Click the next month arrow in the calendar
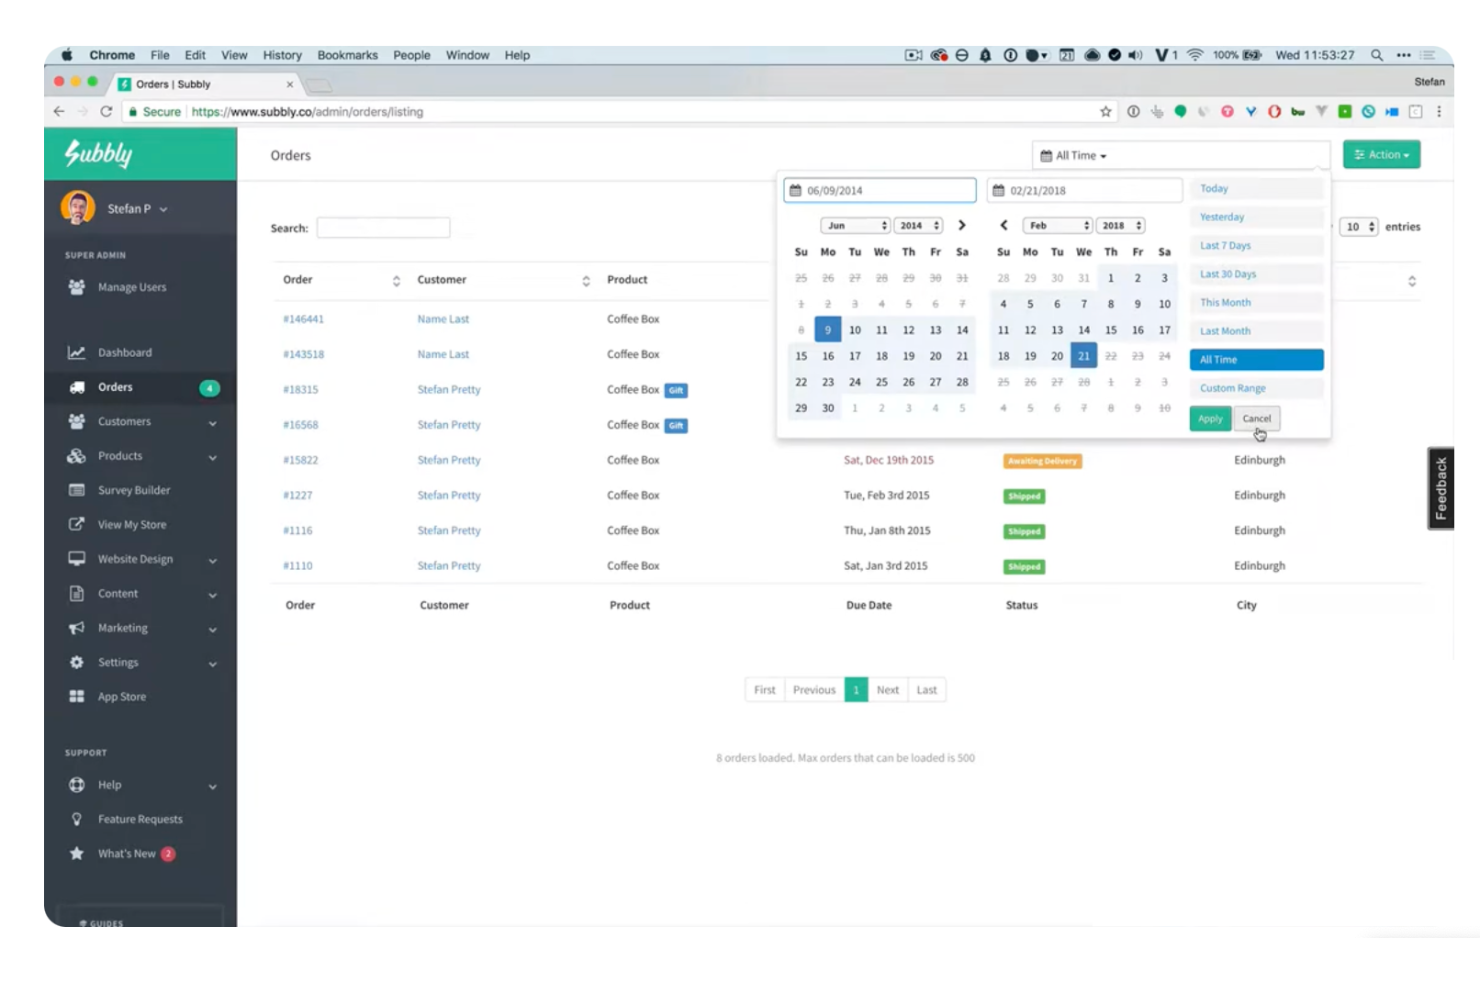 [961, 225]
